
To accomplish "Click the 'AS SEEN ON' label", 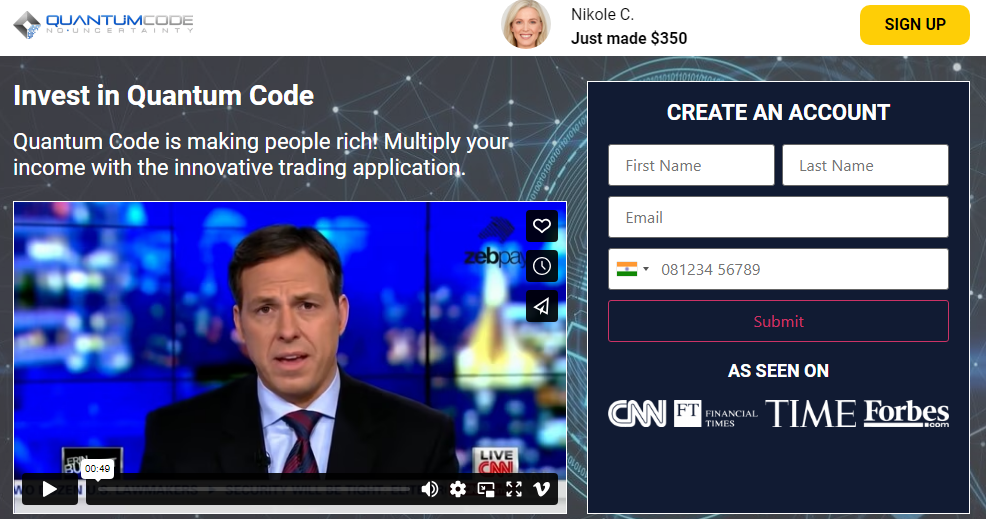I will coord(778,371).
